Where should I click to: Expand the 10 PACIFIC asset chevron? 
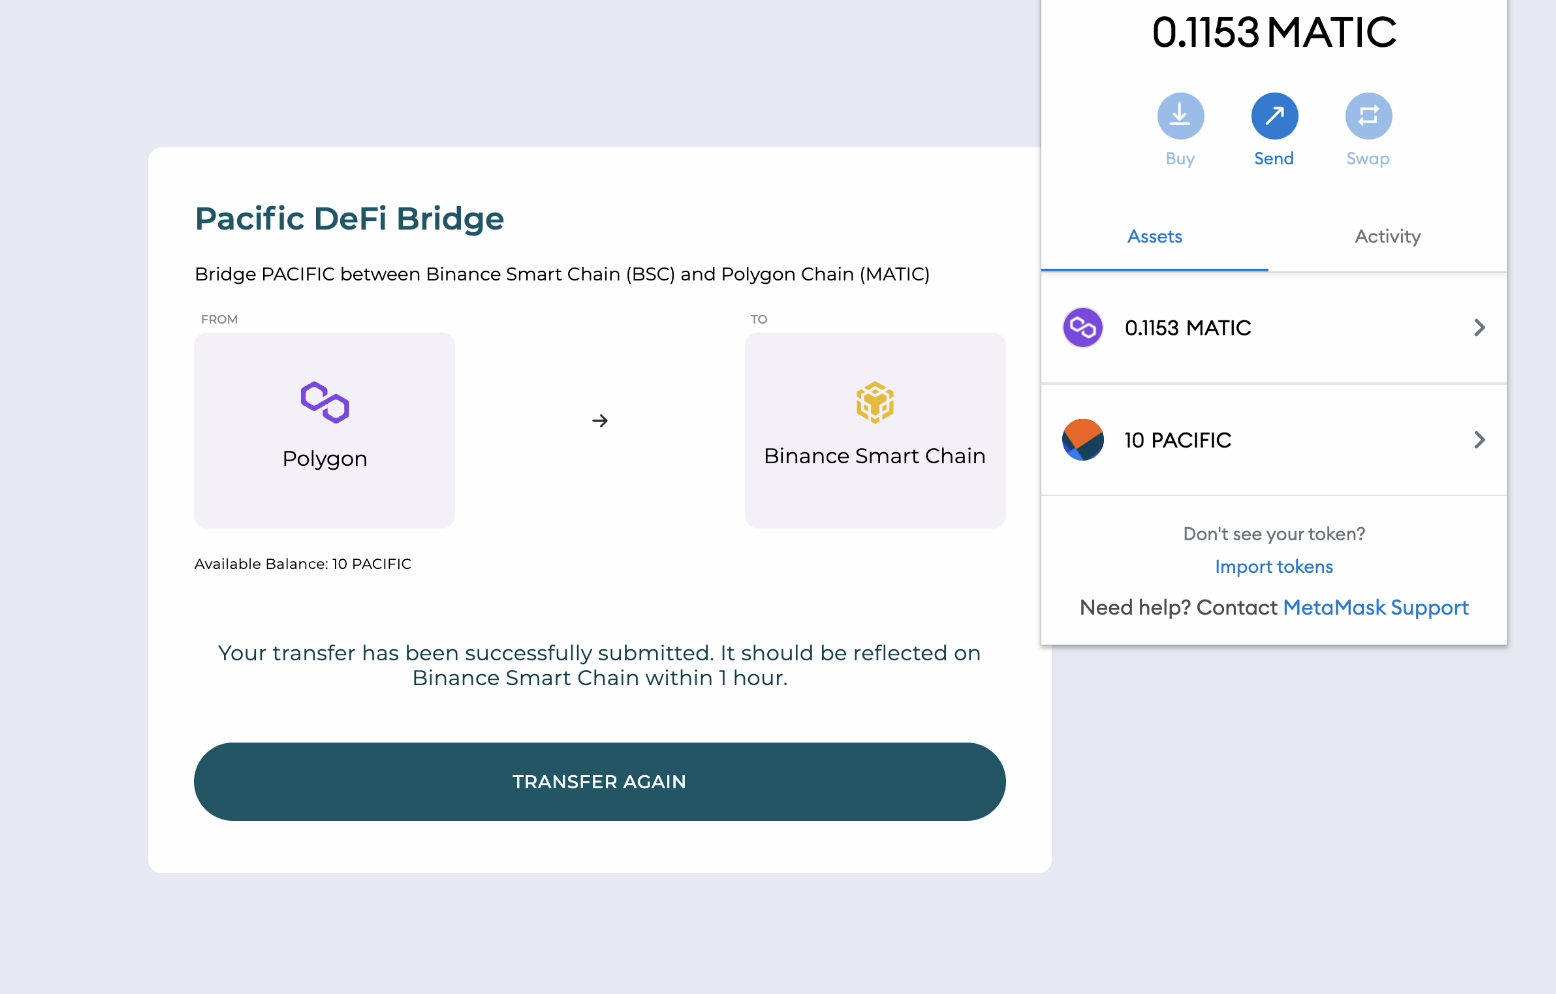[1479, 440]
